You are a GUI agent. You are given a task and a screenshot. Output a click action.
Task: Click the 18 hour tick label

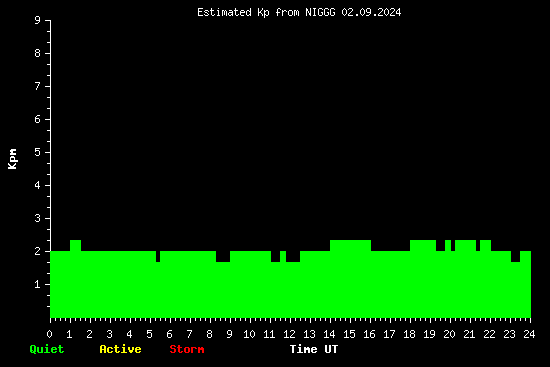tap(409, 334)
